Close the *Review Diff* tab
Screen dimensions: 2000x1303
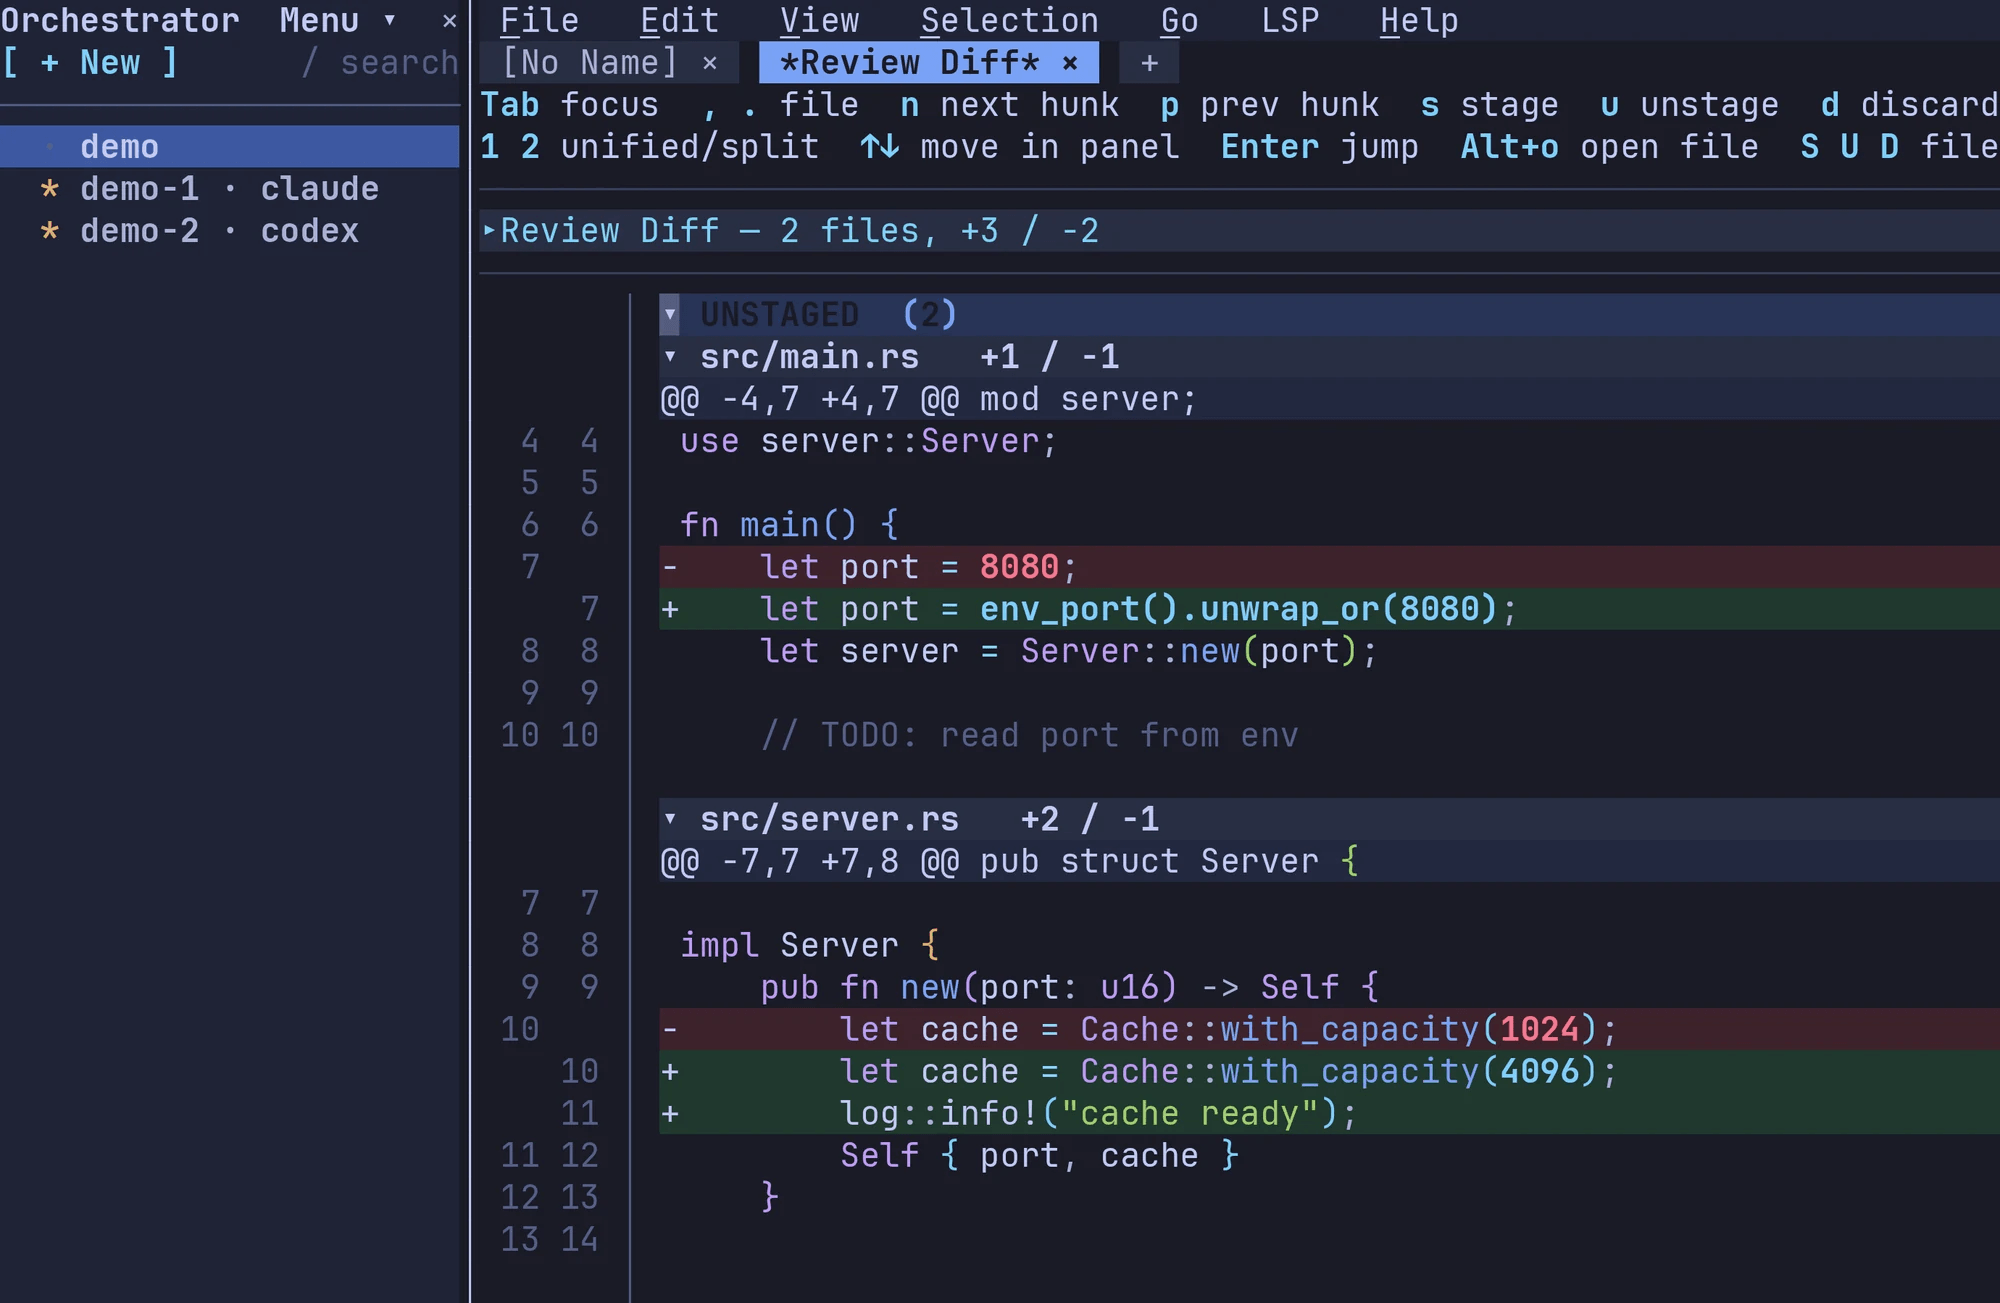(1069, 63)
